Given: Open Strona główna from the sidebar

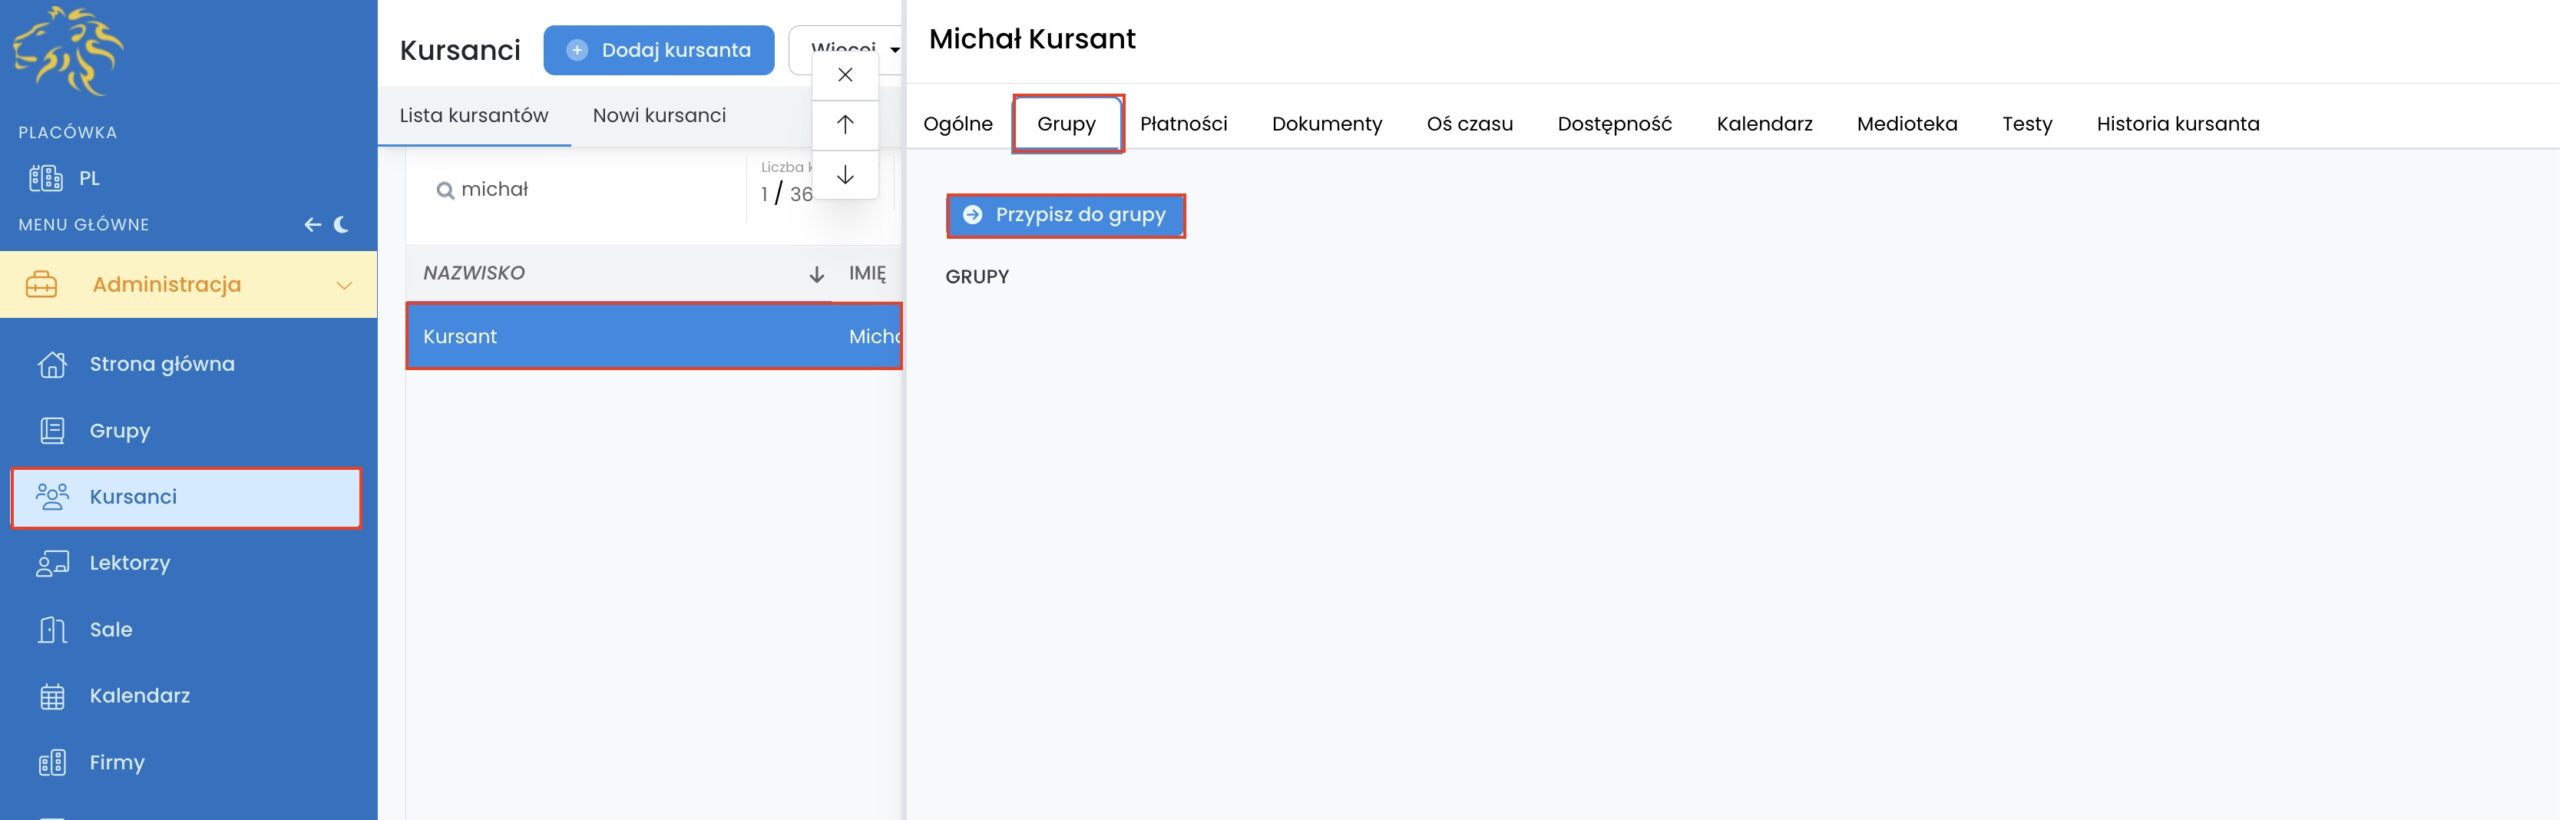Looking at the screenshot, I should point(161,364).
